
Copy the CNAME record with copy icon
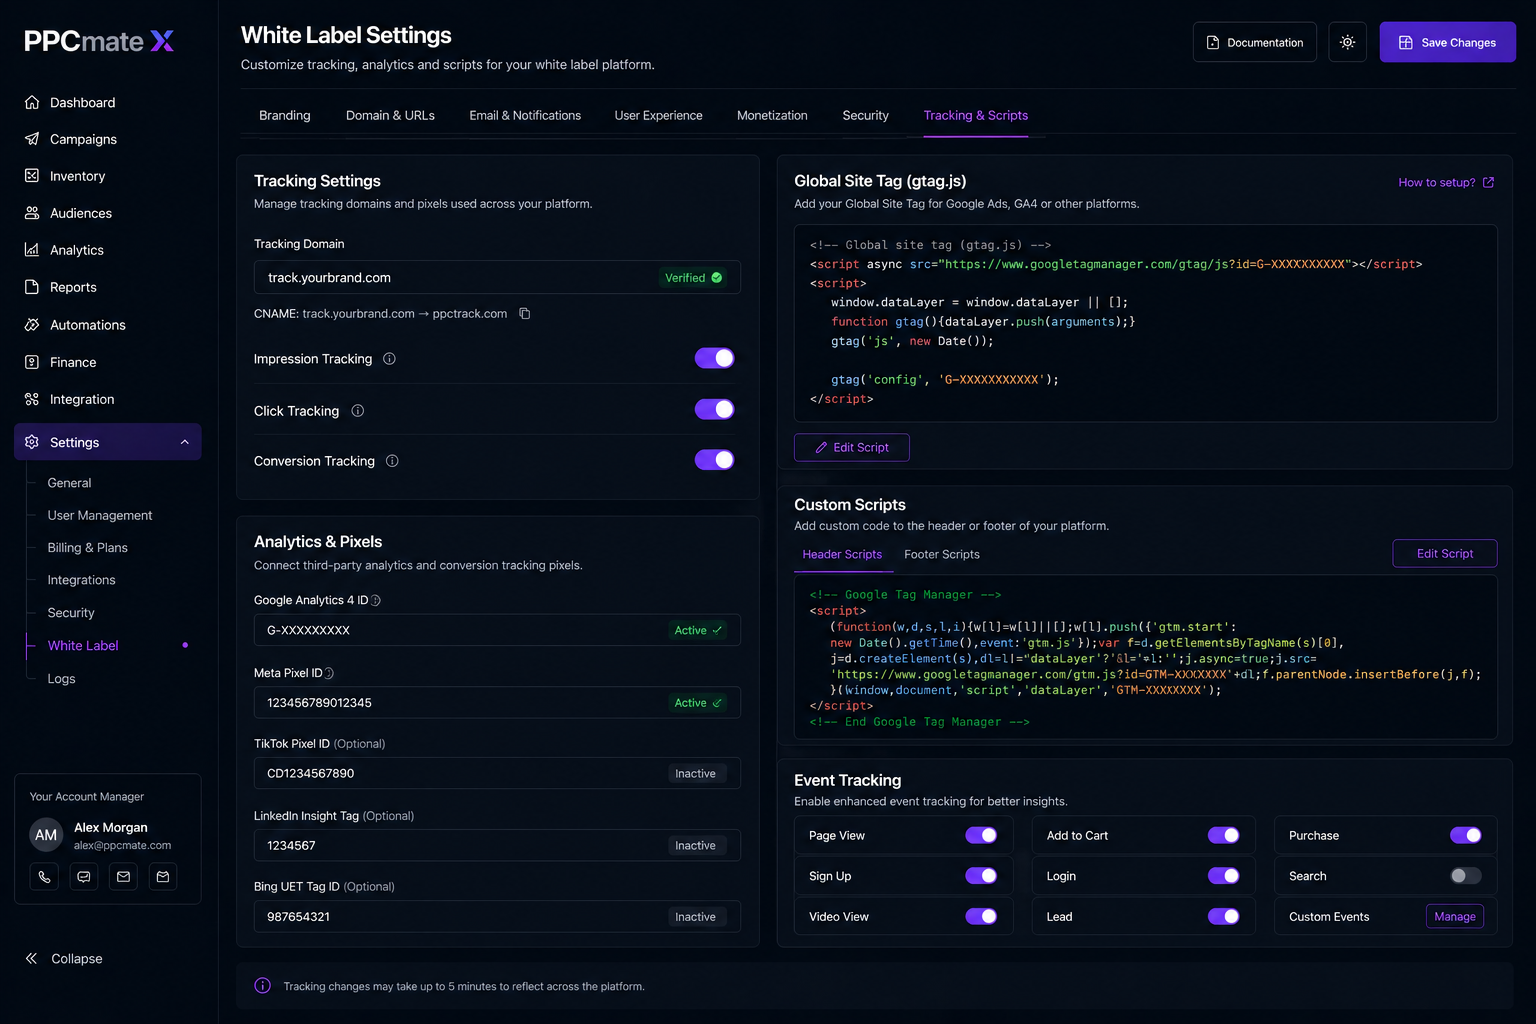pos(524,314)
